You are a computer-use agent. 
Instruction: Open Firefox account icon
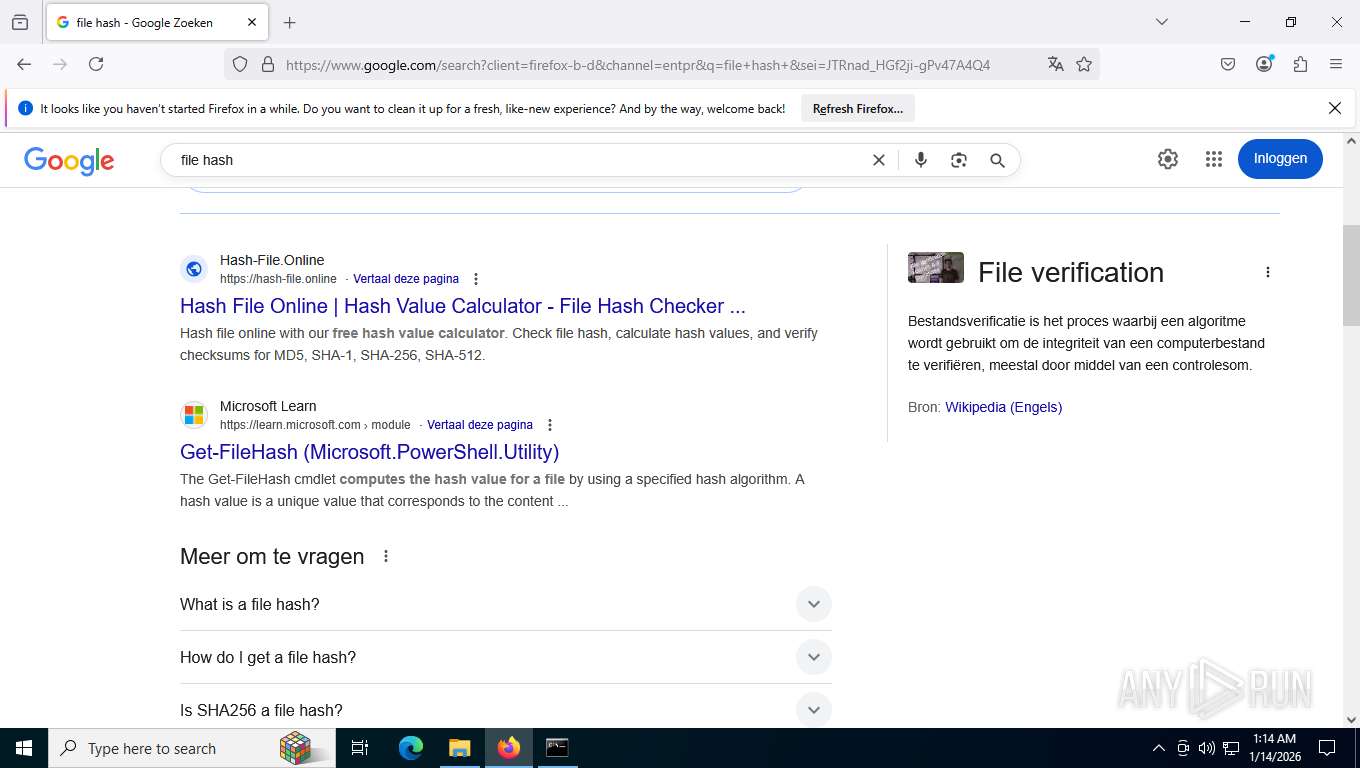1264,64
